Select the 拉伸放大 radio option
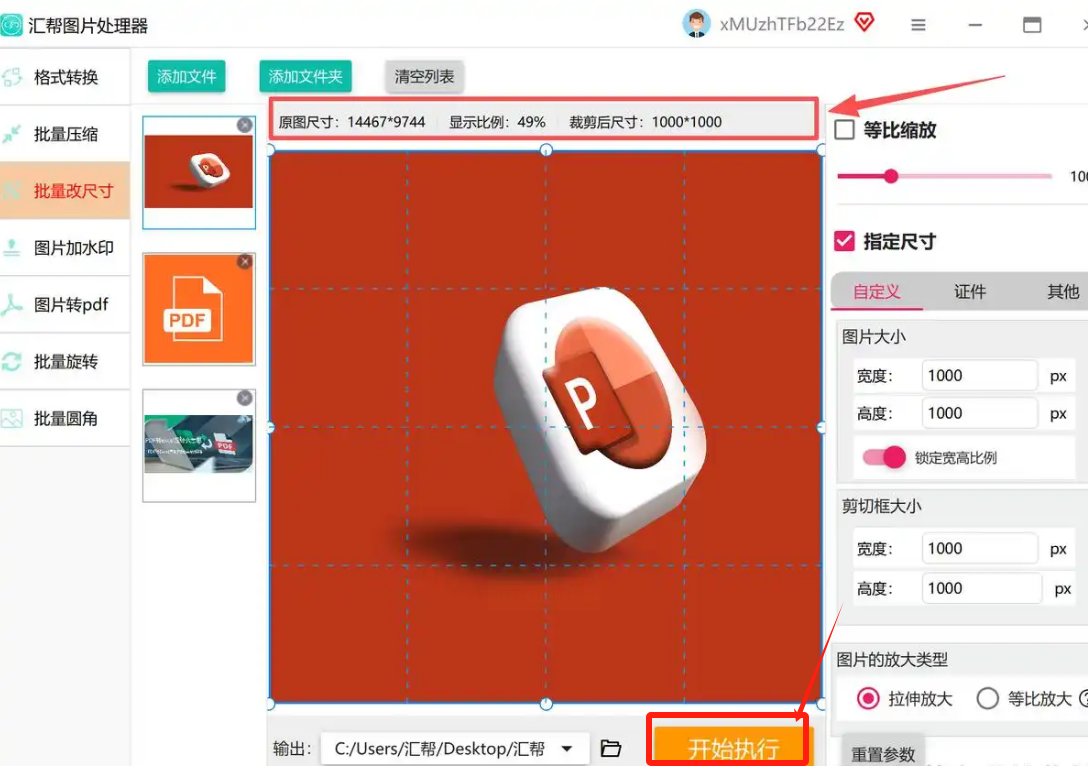 point(868,698)
